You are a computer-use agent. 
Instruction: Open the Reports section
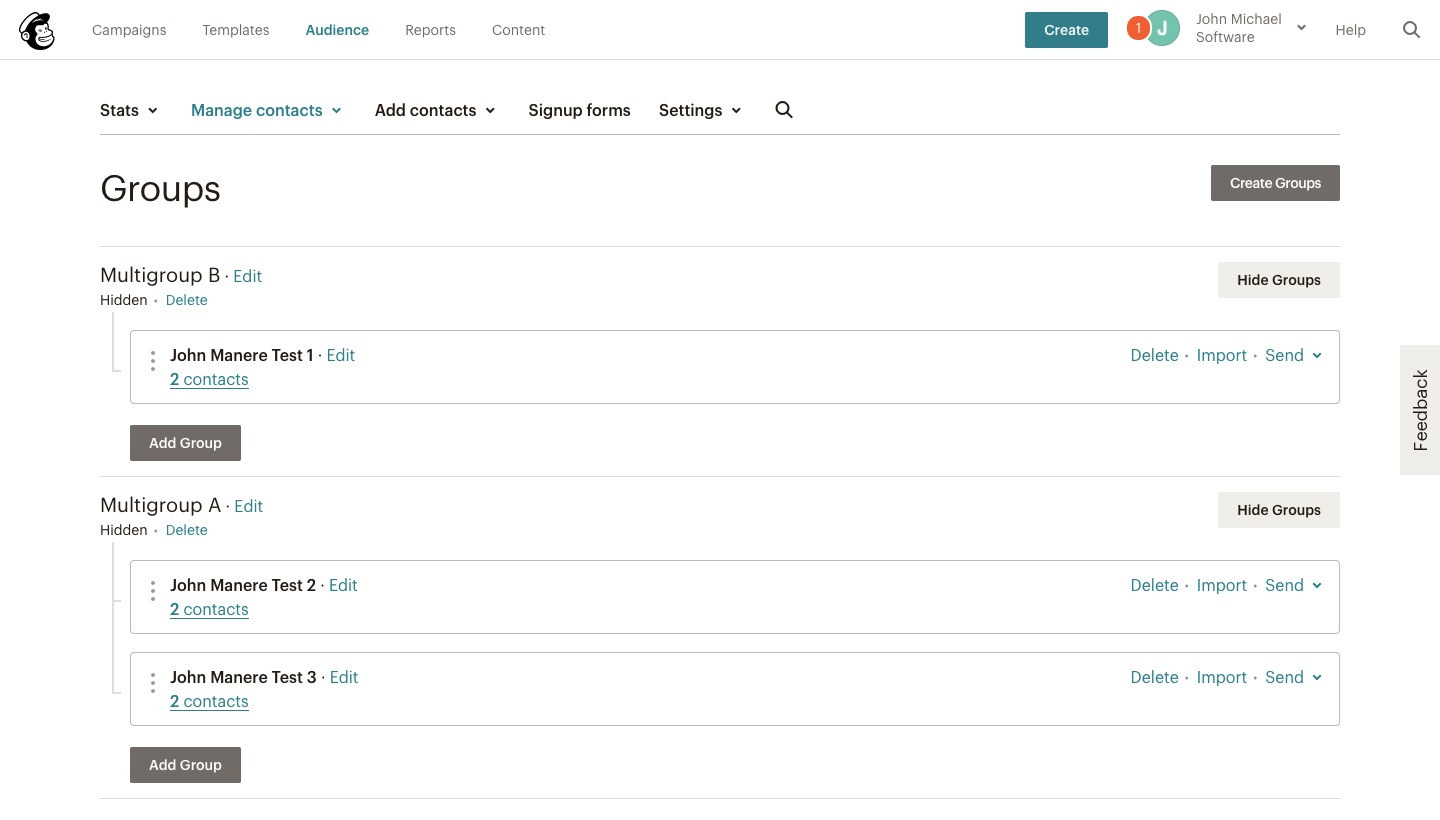coord(430,30)
